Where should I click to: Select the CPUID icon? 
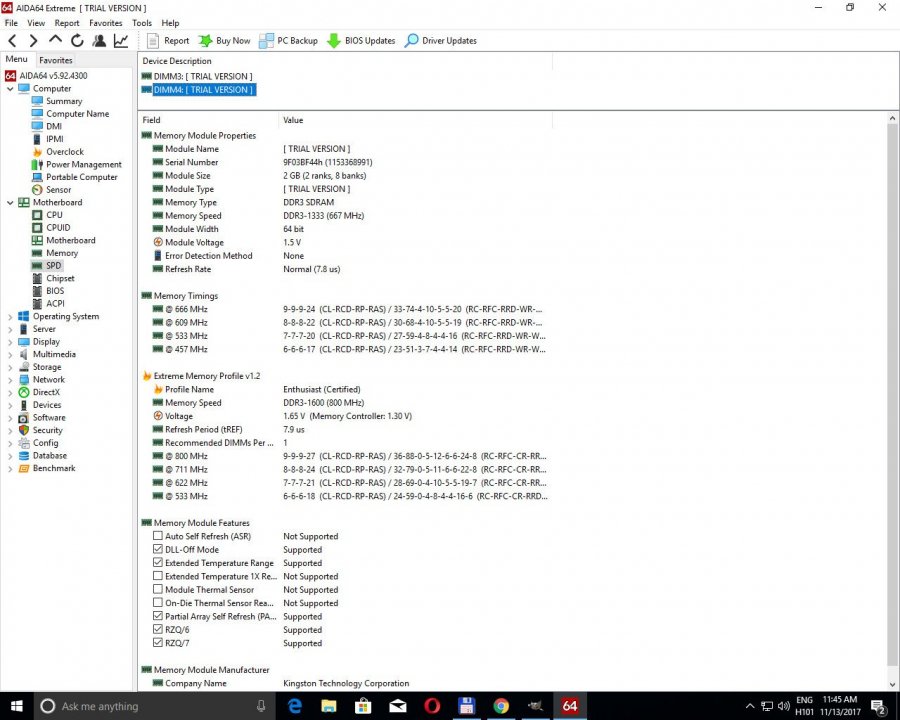pyautogui.click(x=37, y=227)
